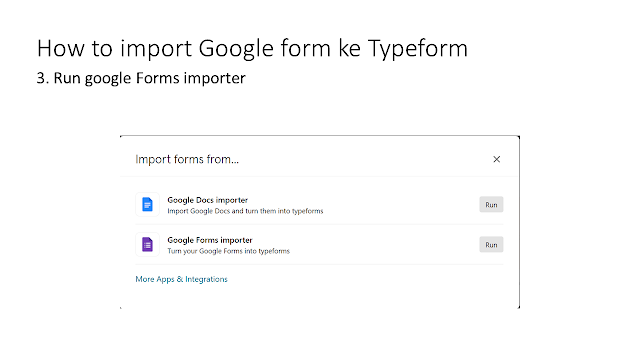640x360 pixels.
Task: Click the subtitle '3. Run google Forms importer'
Action: pyautogui.click(x=141, y=78)
